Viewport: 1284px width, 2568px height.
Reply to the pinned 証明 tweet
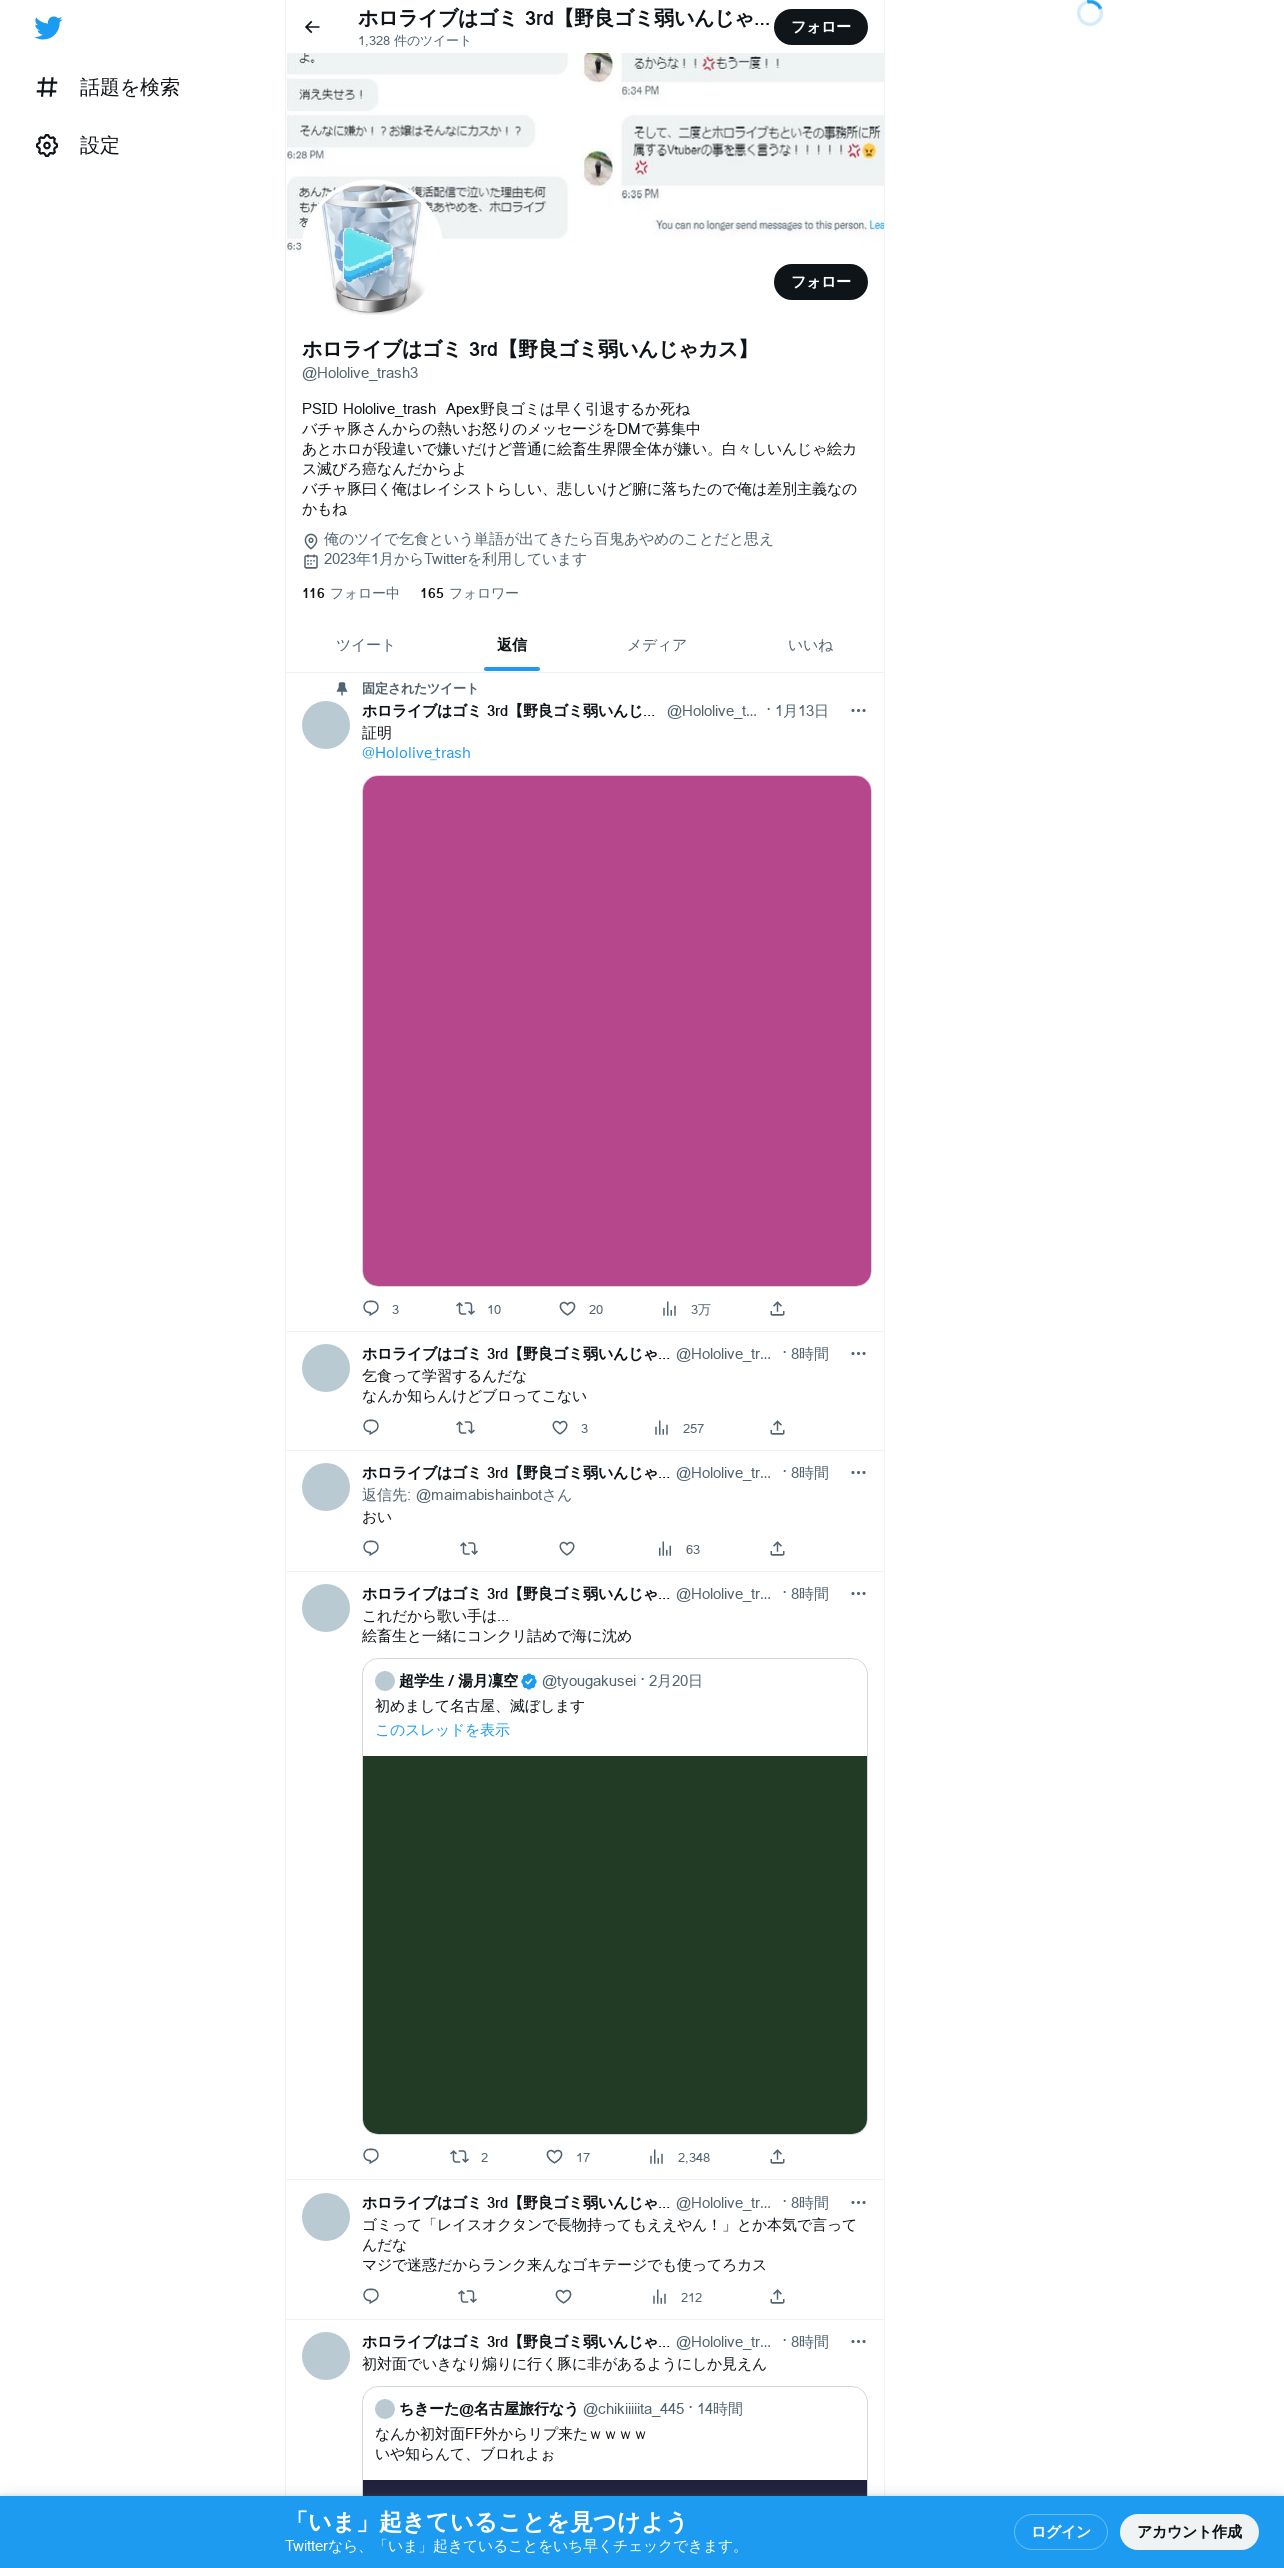(371, 1308)
